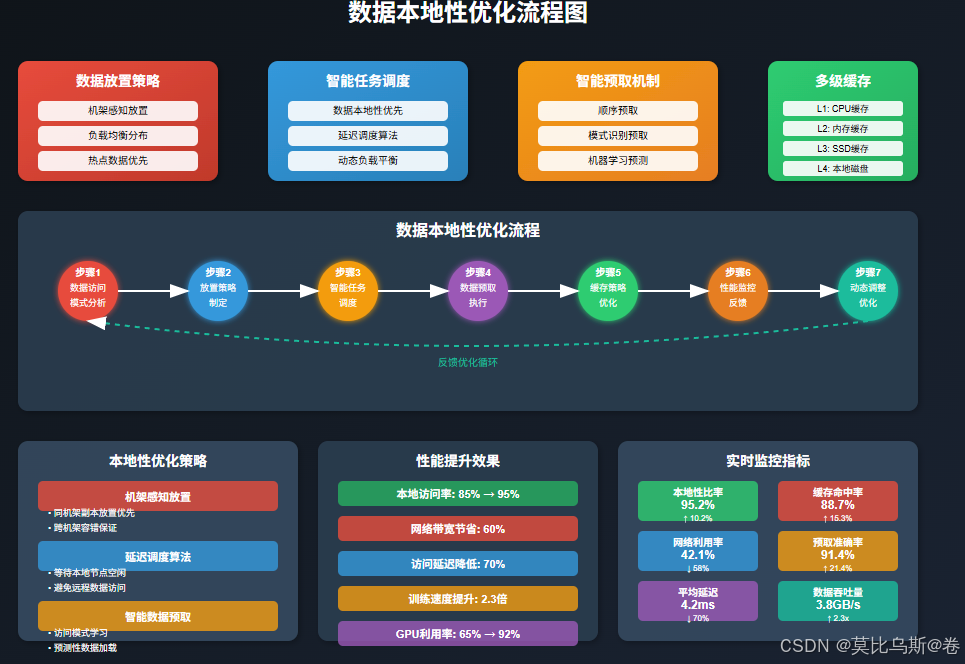Click 延迟调度算法 pill in 智能任务调度 card
965x664 pixels.
(367, 135)
